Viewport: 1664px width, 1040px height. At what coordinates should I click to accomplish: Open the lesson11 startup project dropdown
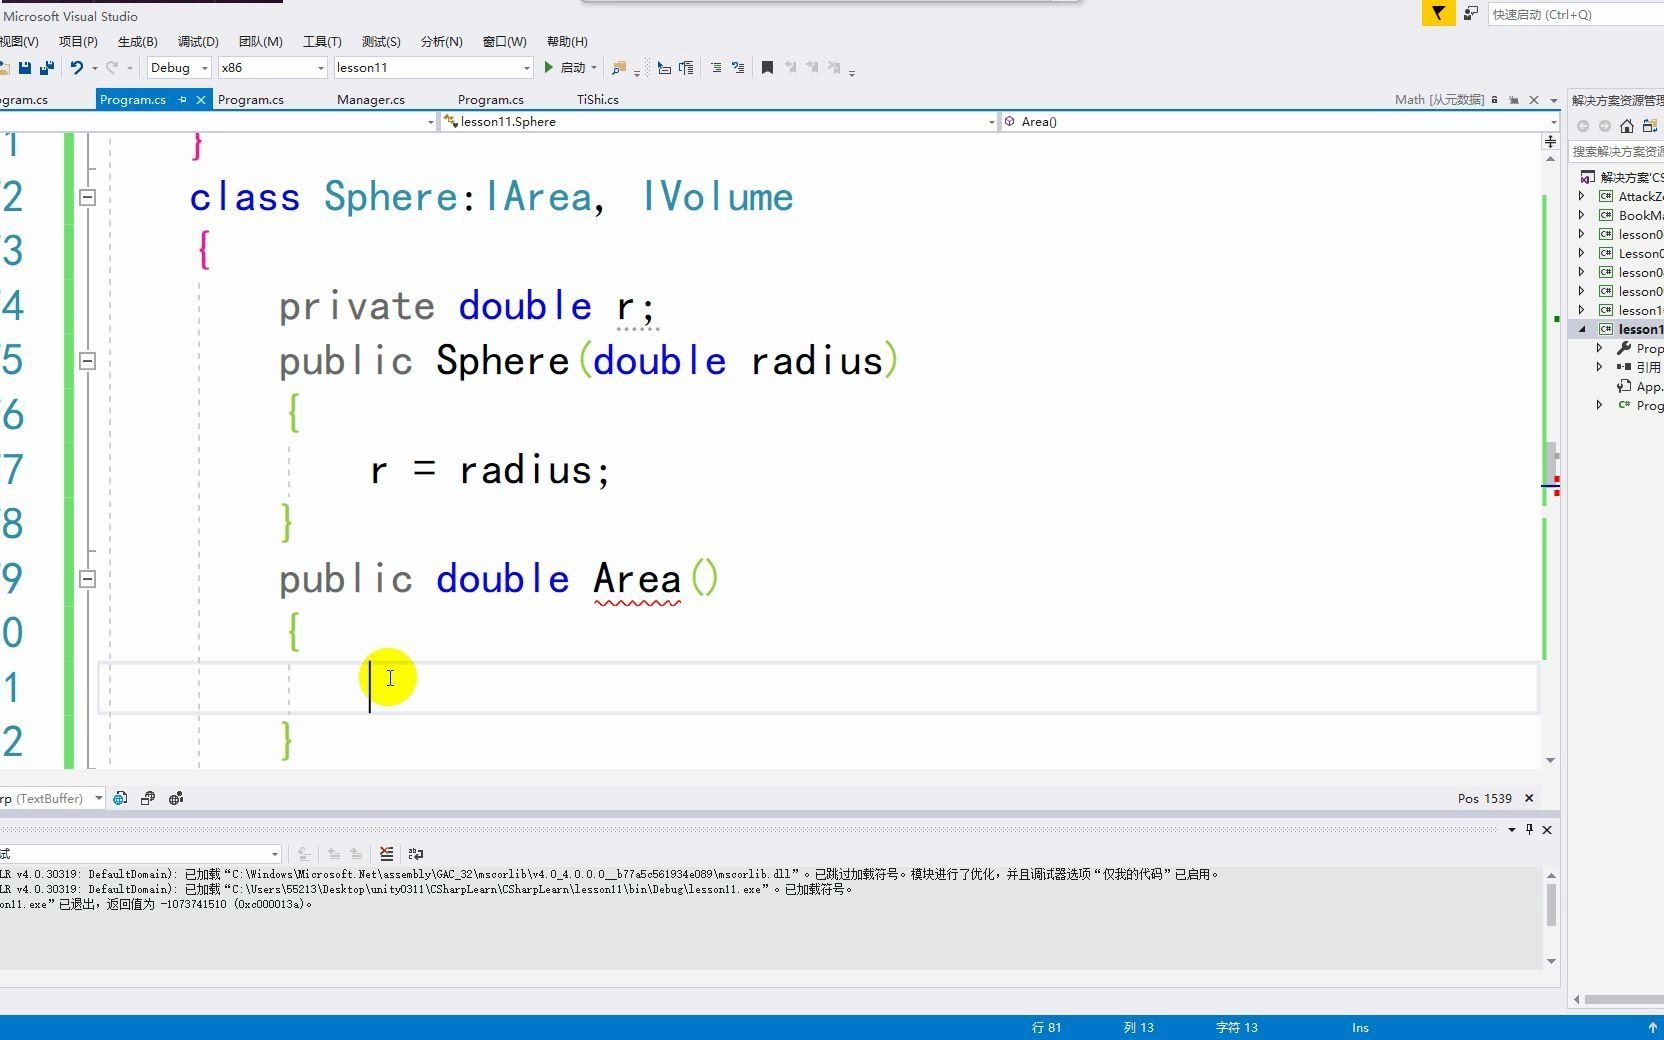coord(433,67)
